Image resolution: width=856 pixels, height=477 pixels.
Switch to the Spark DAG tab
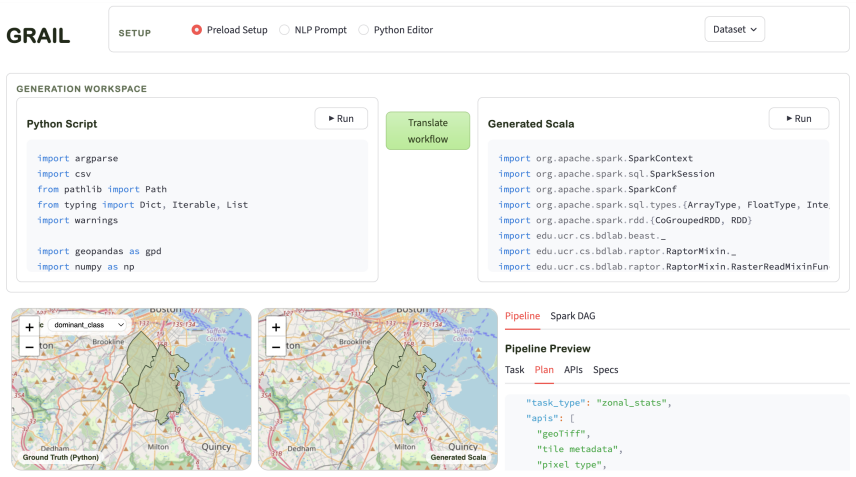[x=573, y=316]
